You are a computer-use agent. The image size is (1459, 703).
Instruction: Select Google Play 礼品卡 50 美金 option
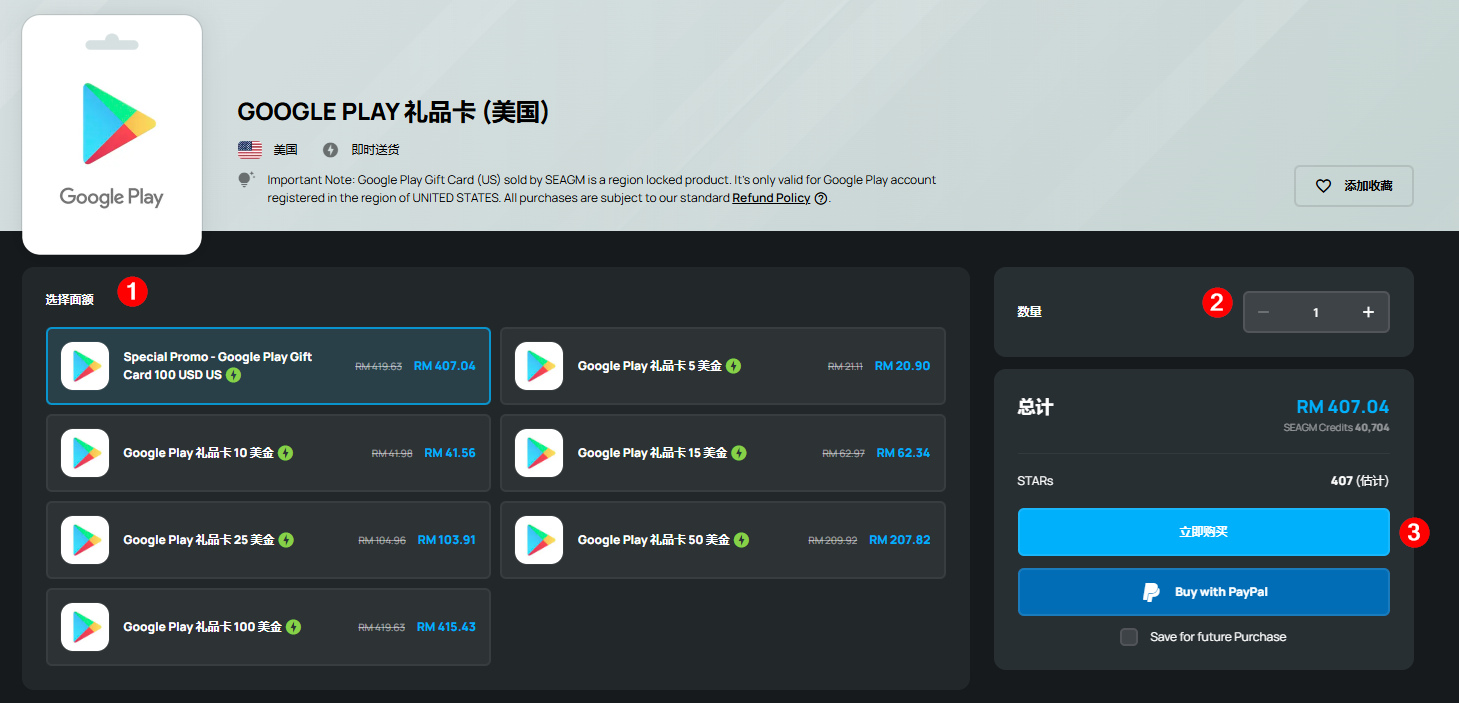[722, 540]
